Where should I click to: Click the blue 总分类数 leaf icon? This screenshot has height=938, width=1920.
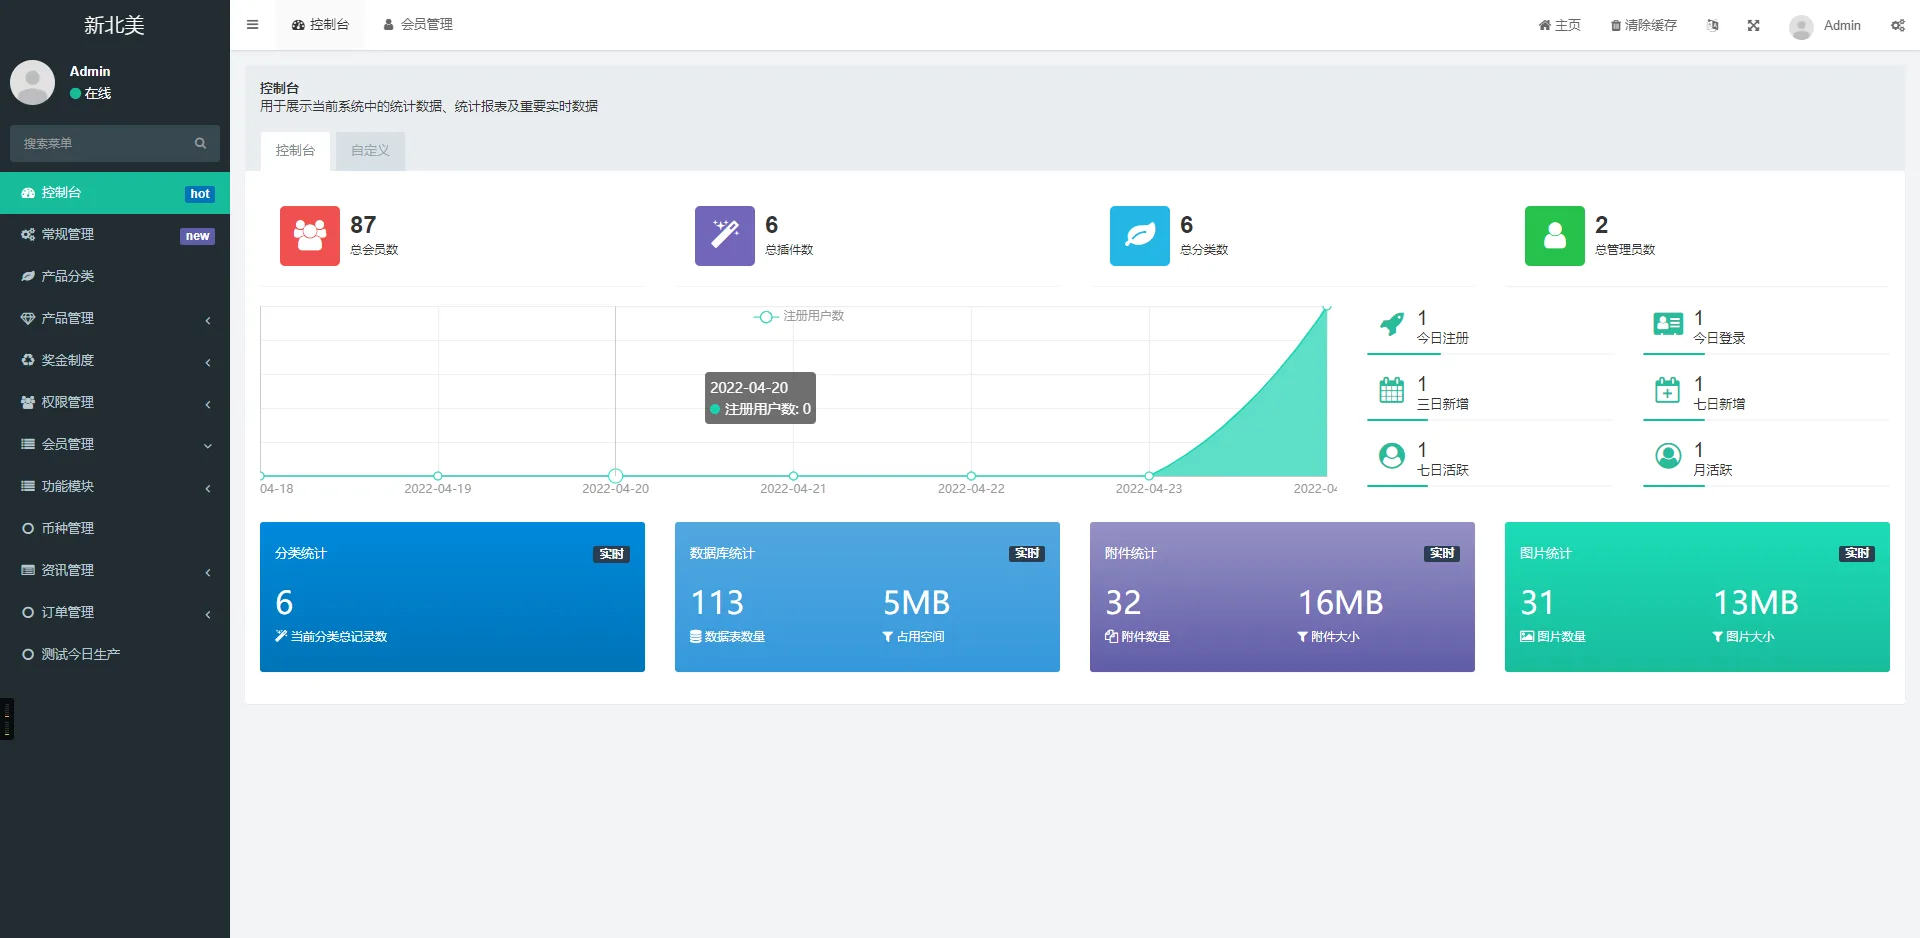click(x=1139, y=236)
